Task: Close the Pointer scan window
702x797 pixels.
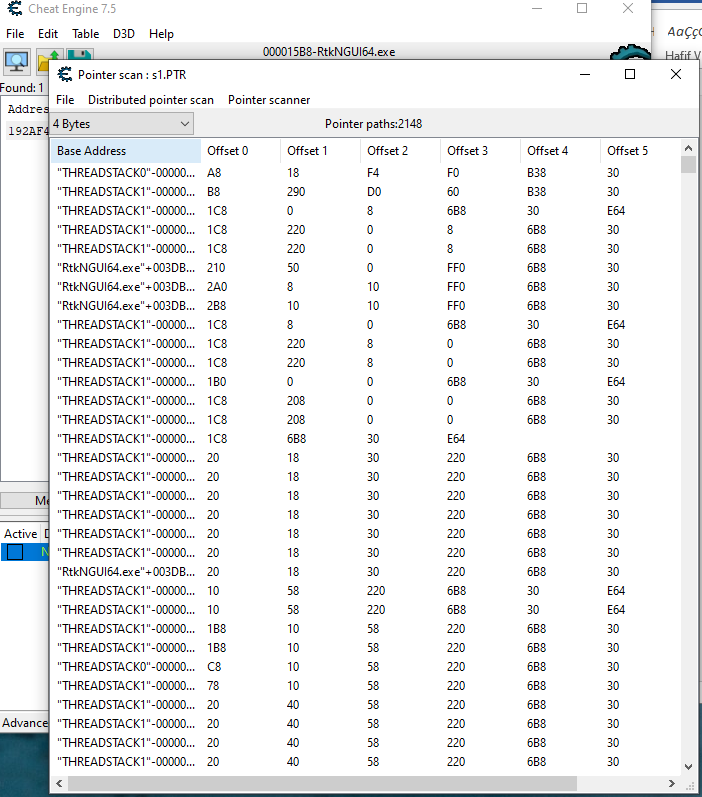Action: point(676,74)
